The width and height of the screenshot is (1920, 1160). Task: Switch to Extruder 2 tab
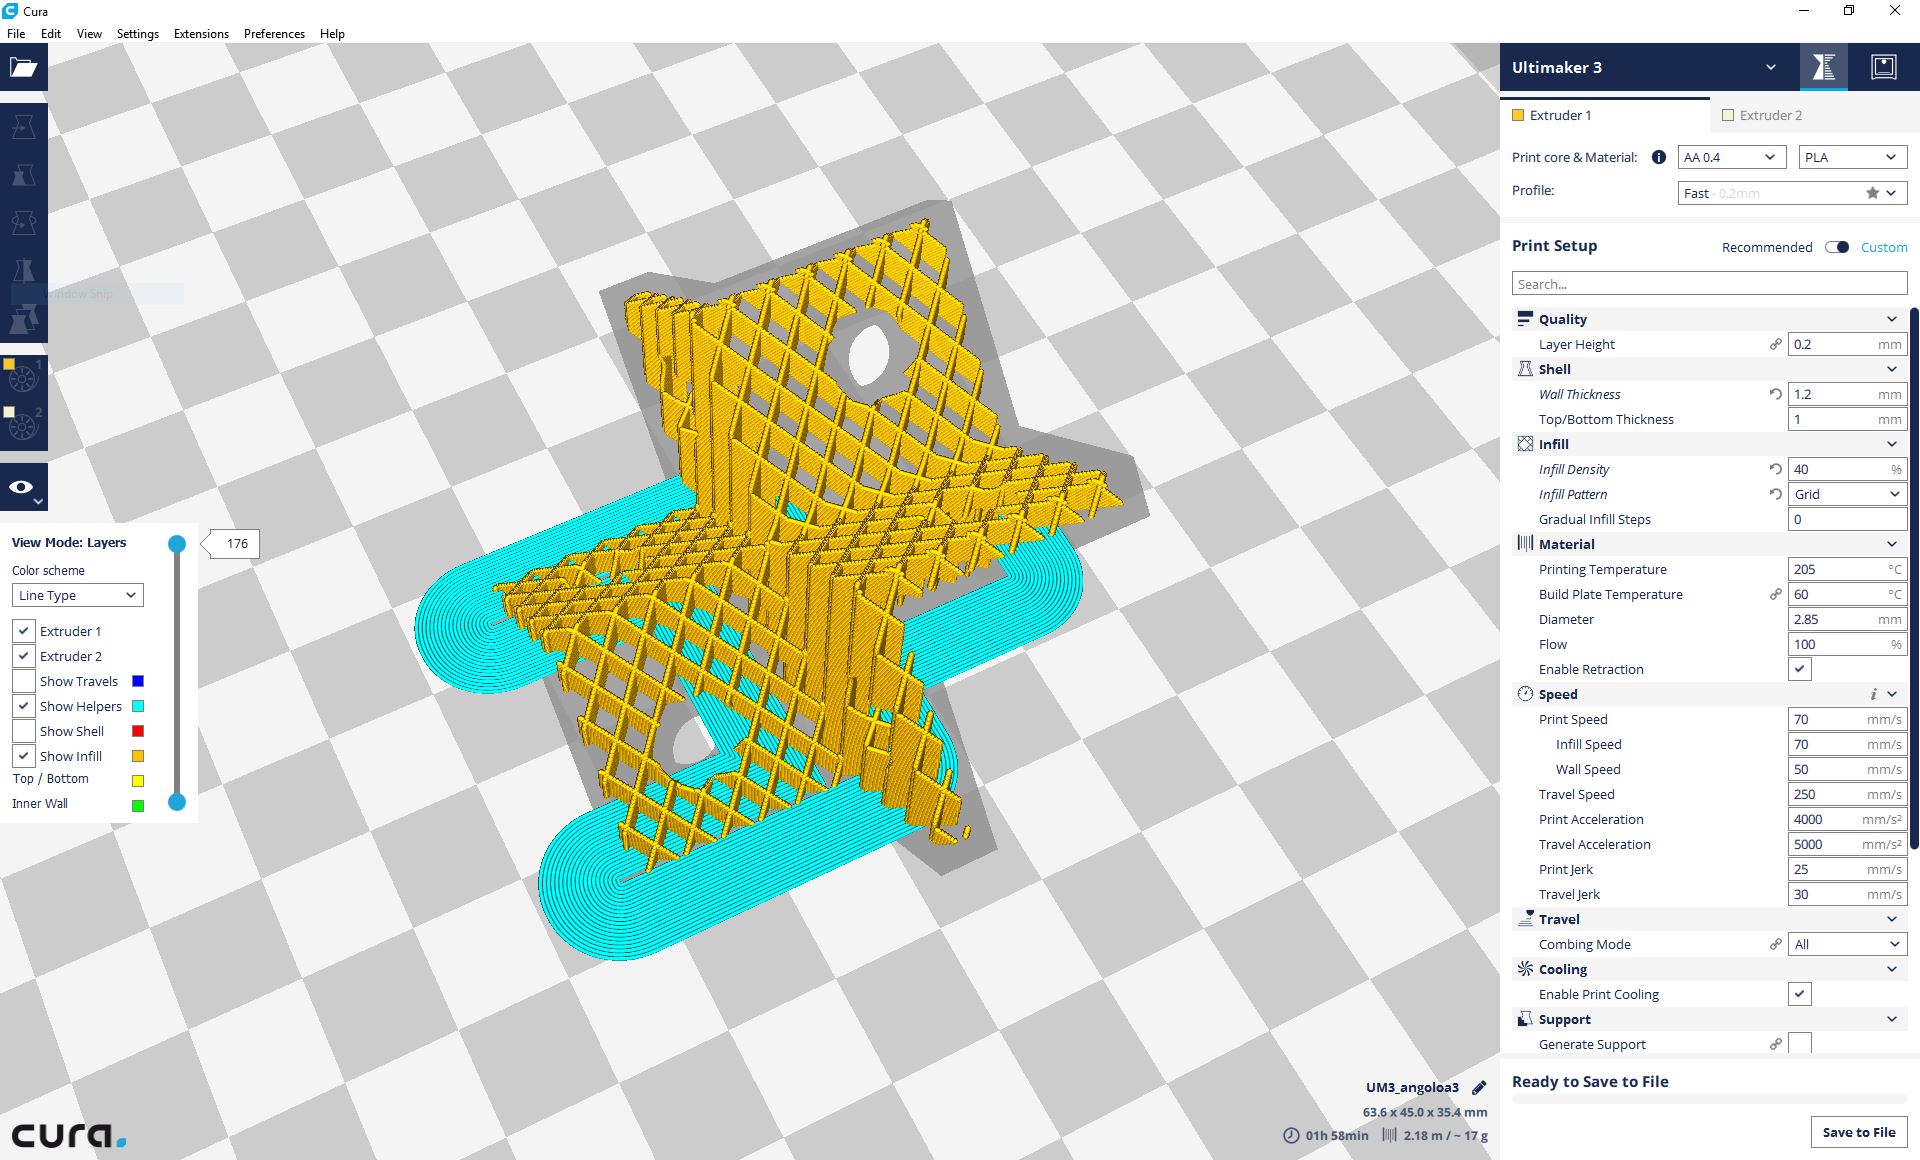click(1814, 115)
